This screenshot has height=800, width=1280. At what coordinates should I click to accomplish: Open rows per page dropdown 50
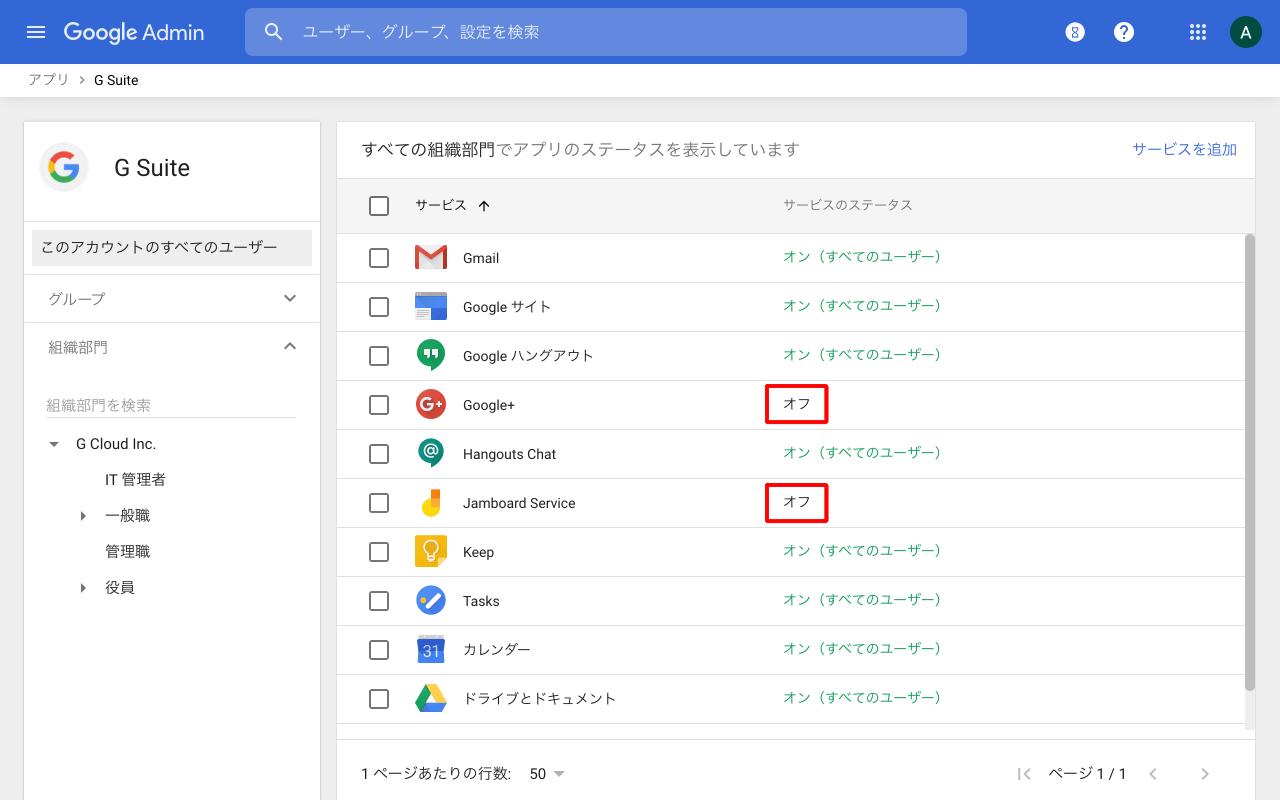pyautogui.click(x=547, y=774)
